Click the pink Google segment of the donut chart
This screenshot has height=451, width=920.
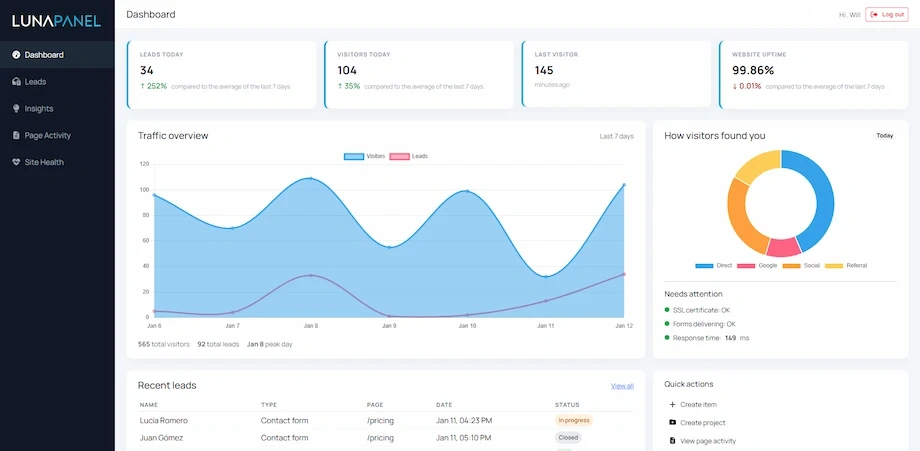pyautogui.click(x=784, y=247)
